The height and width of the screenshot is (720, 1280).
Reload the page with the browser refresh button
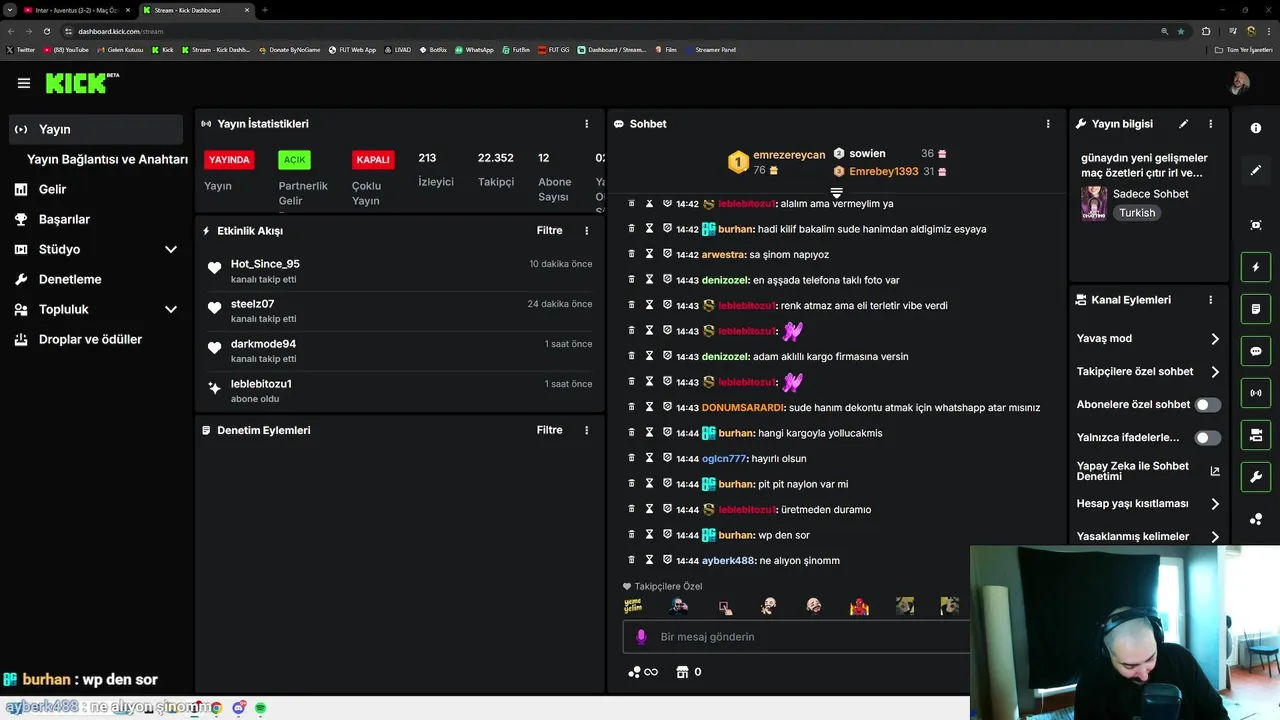click(x=46, y=31)
